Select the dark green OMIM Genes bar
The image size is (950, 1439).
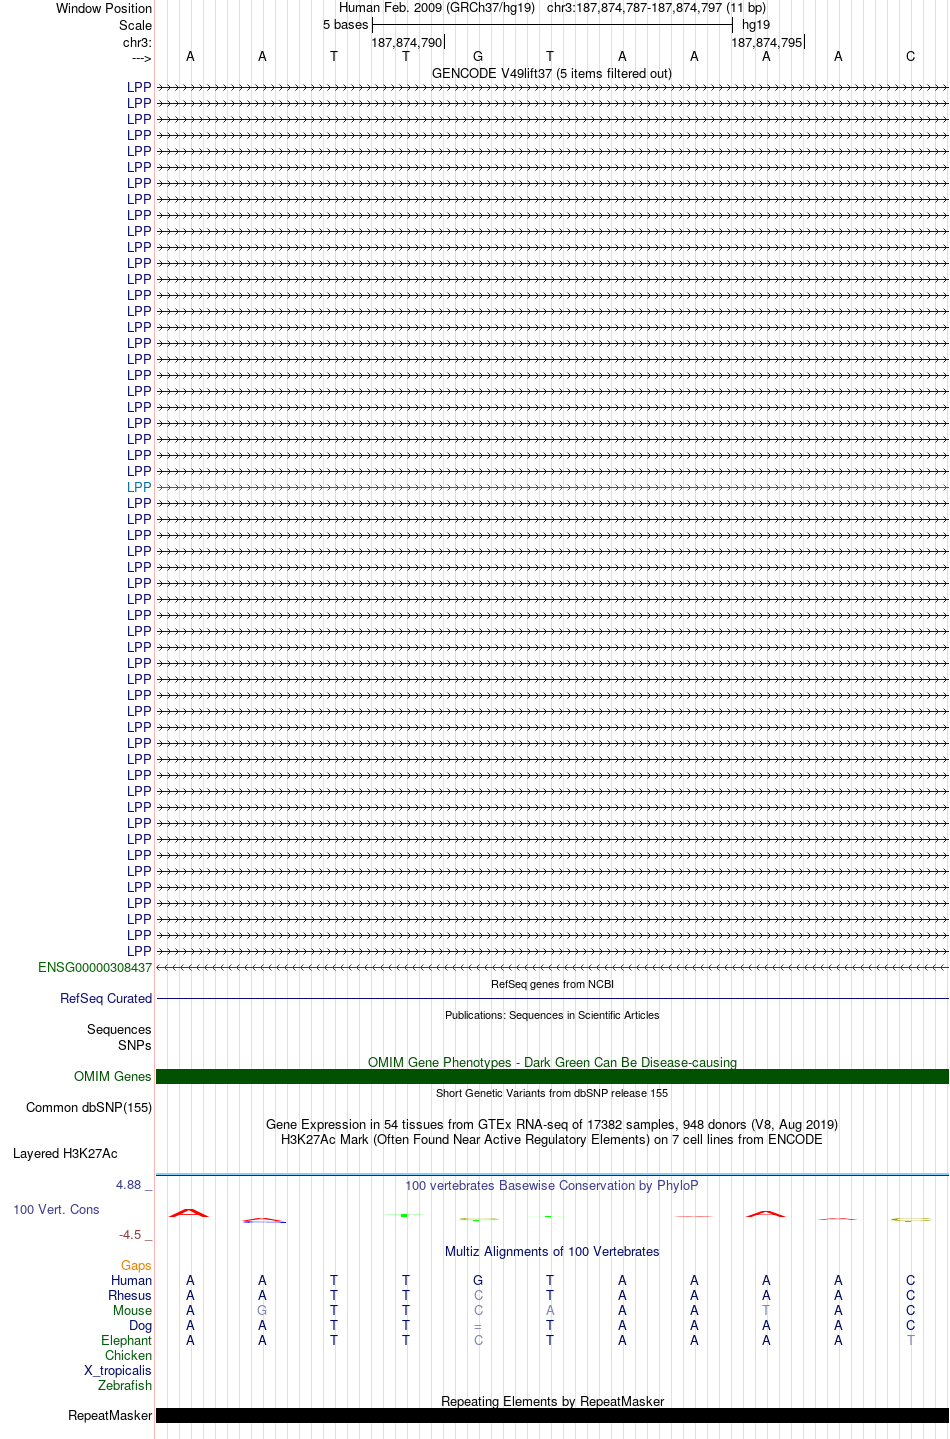[x=552, y=1076]
